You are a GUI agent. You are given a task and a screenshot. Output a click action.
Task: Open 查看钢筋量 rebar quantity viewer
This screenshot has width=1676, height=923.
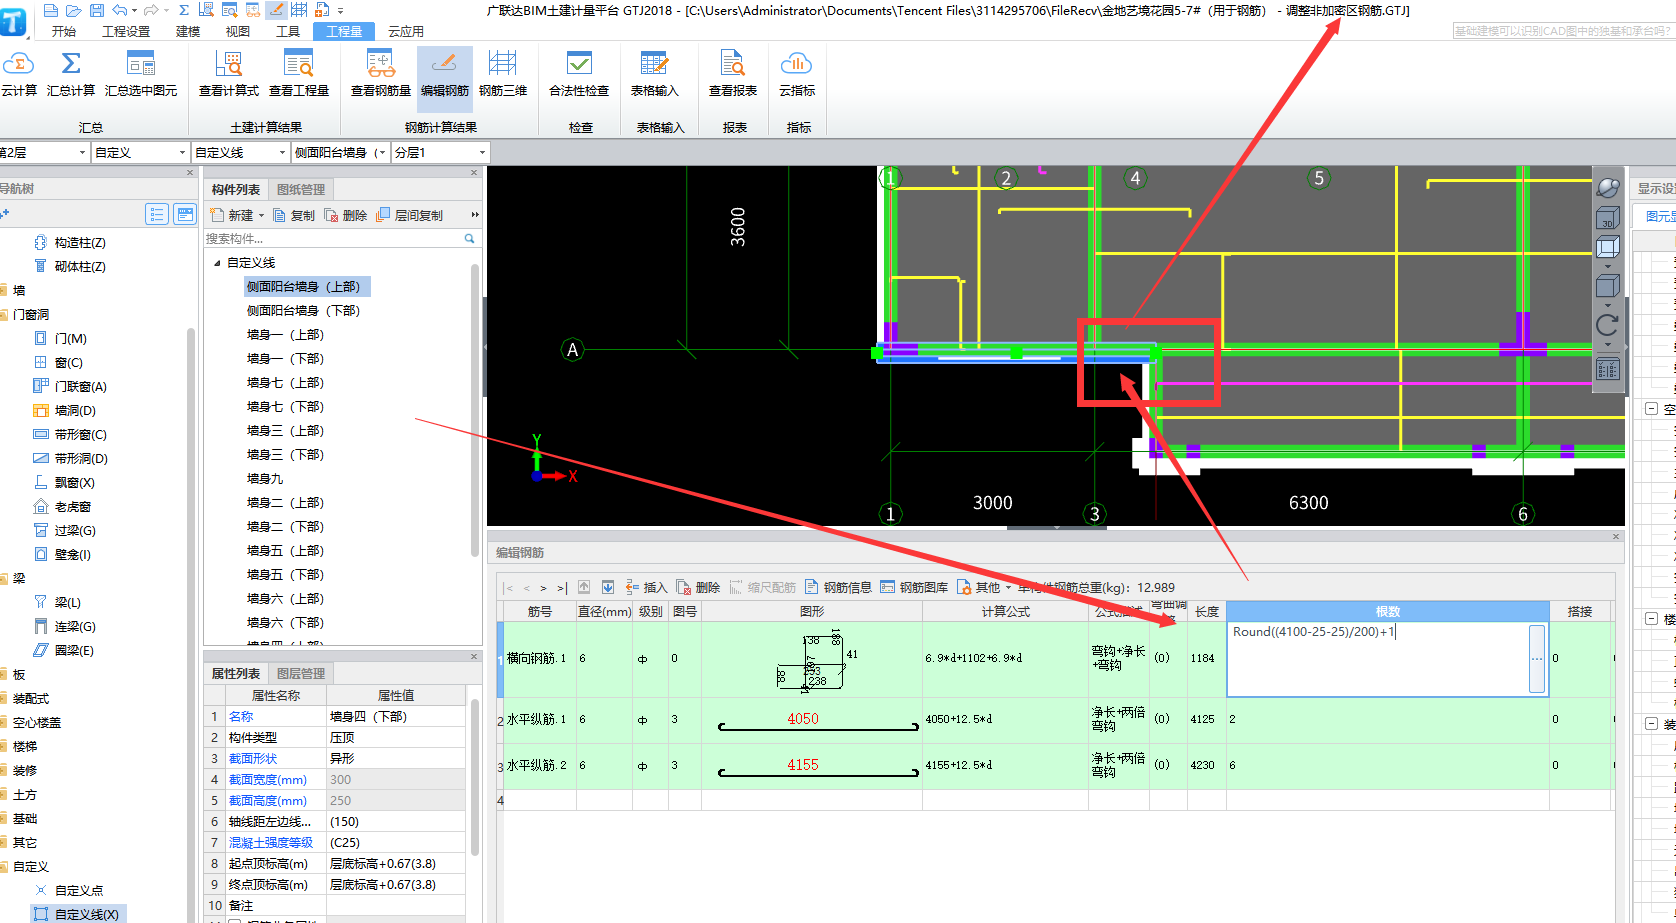pos(381,74)
